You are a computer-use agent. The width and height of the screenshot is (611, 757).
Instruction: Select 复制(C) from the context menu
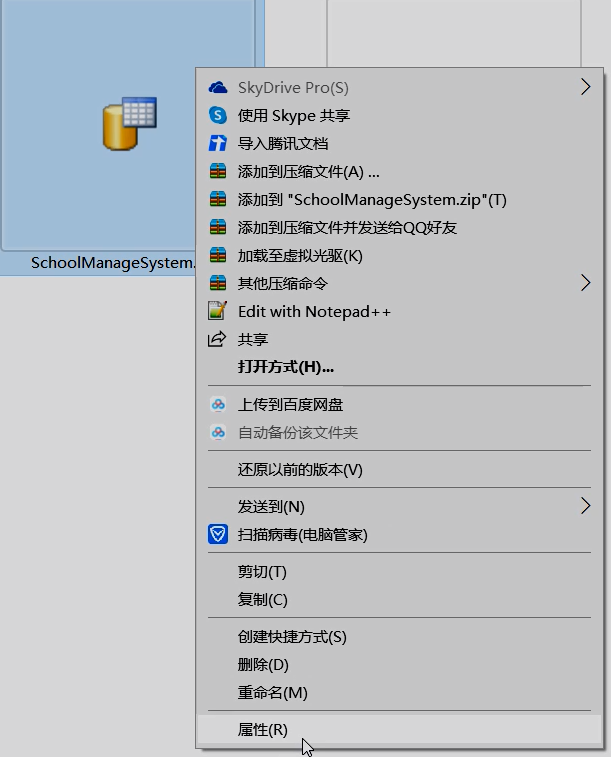coord(399,600)
